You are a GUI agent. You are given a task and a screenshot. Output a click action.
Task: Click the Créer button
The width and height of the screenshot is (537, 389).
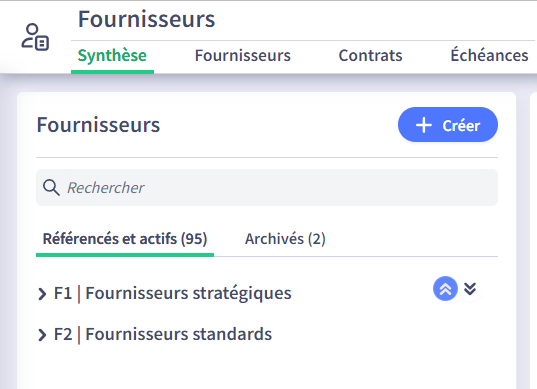(448, 125)
